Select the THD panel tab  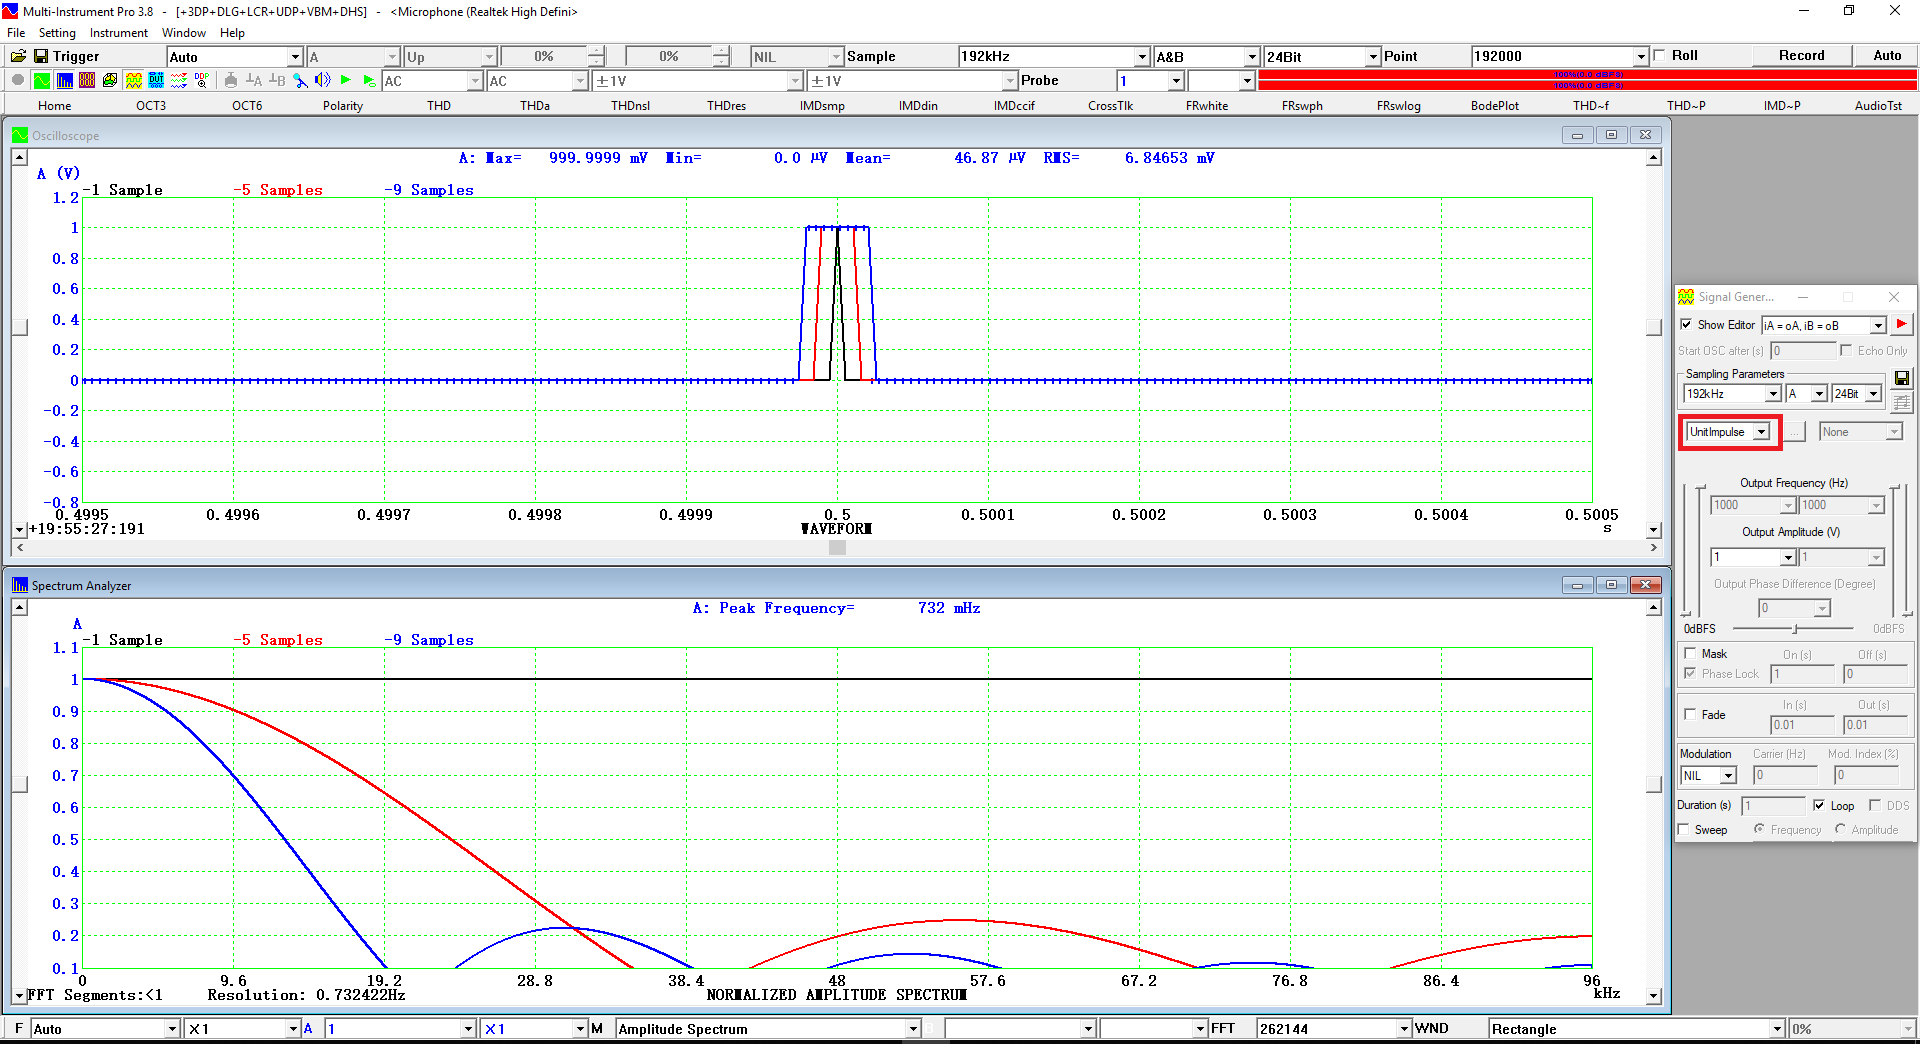(439, 105)
